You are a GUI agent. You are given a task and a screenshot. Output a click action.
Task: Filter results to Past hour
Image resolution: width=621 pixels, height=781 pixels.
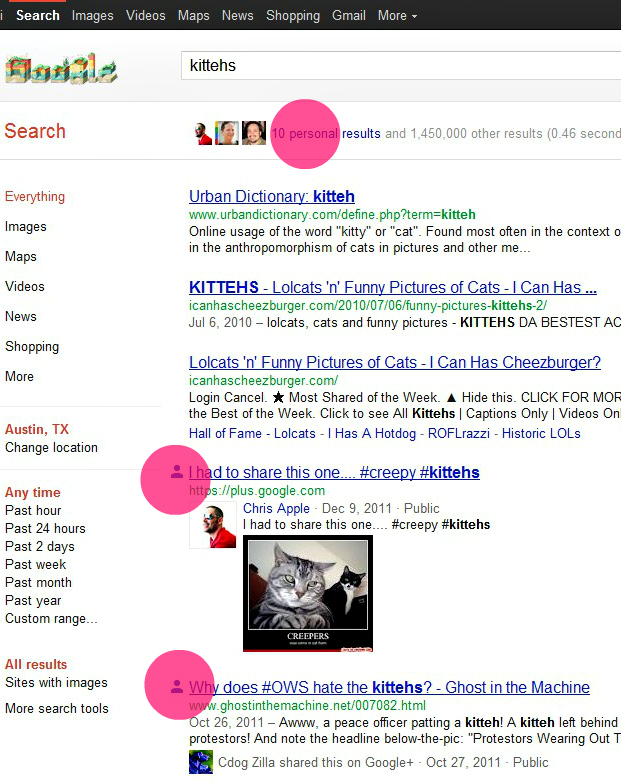(33, 510)
